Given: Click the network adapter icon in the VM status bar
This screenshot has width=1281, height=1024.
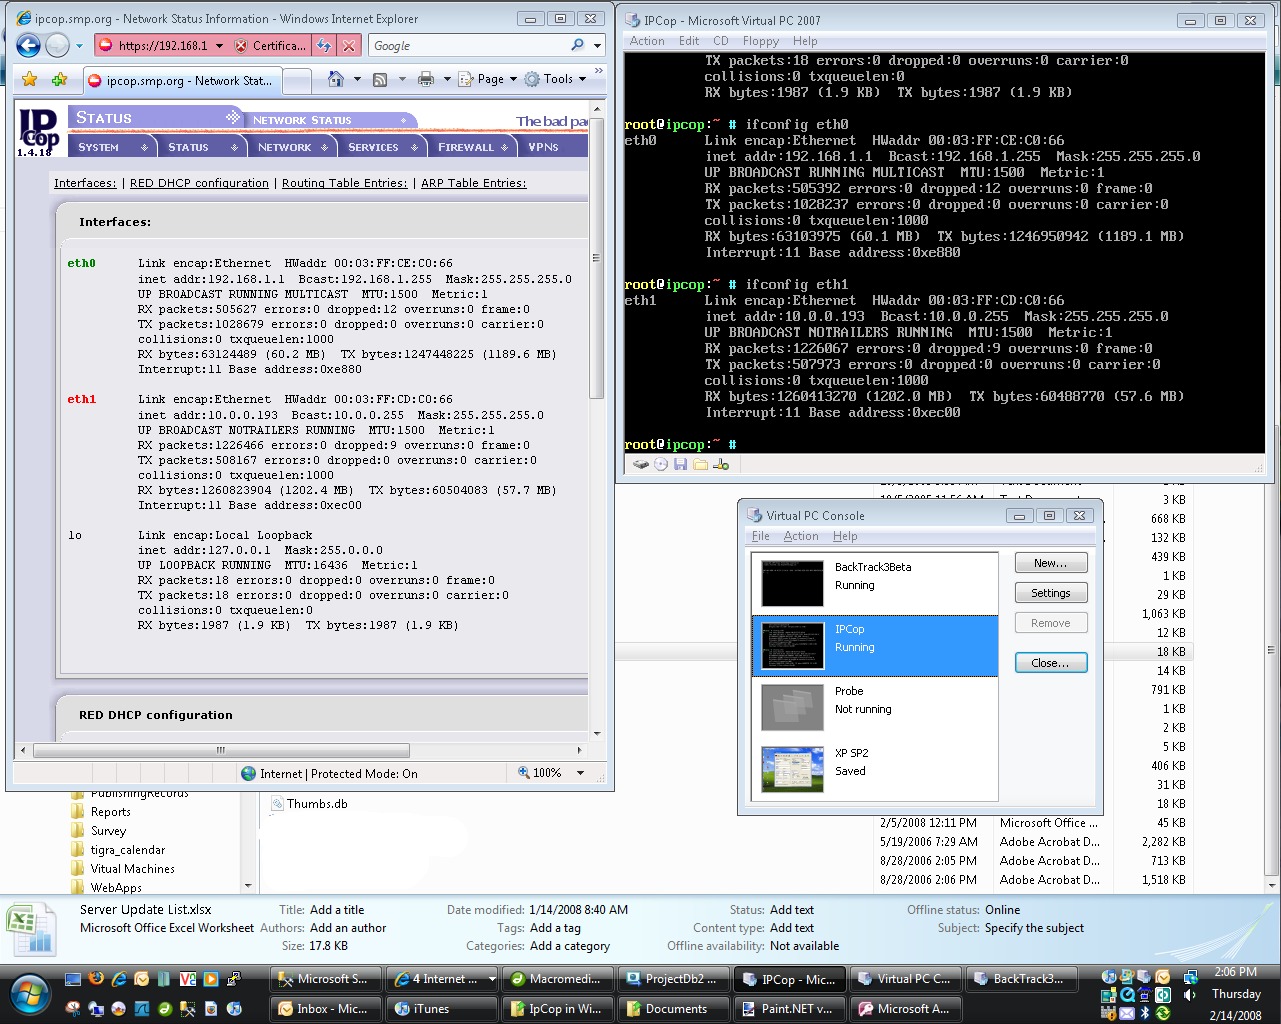Looking at the screenshot, I should point(720,463).
